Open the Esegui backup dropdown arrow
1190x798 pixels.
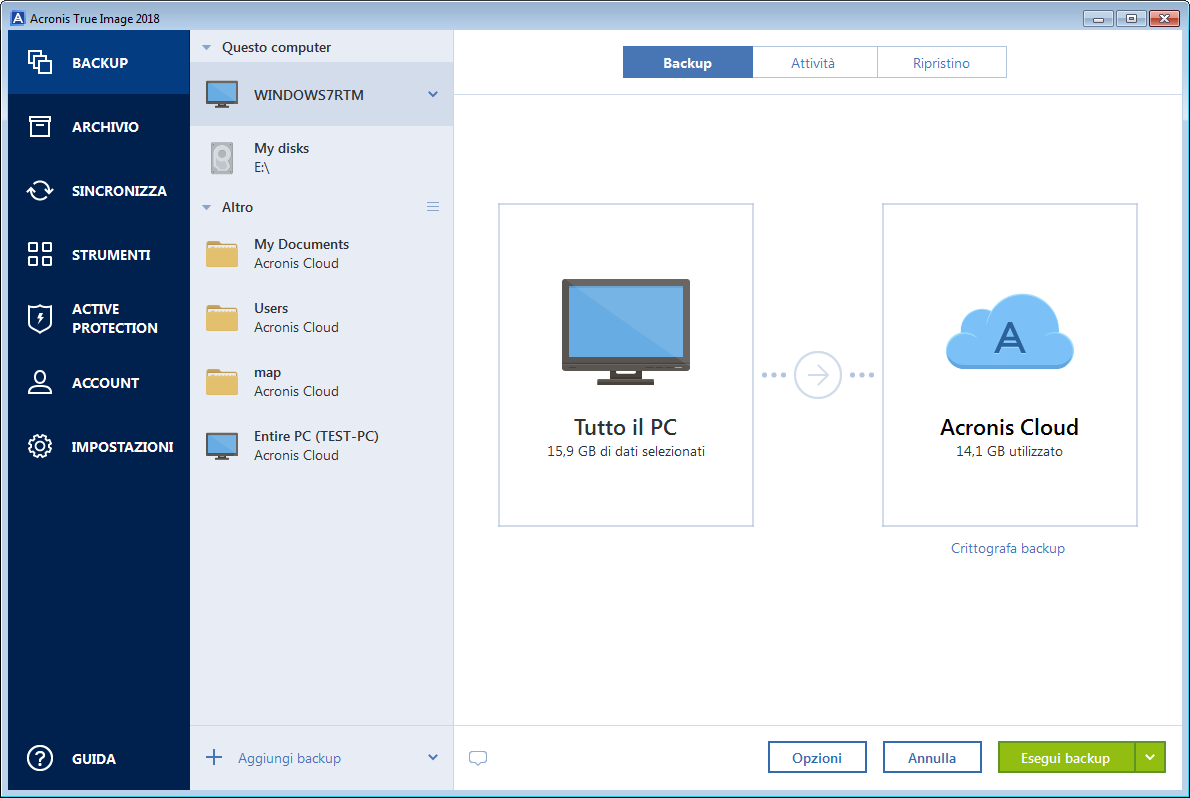tap(1151, 757)
